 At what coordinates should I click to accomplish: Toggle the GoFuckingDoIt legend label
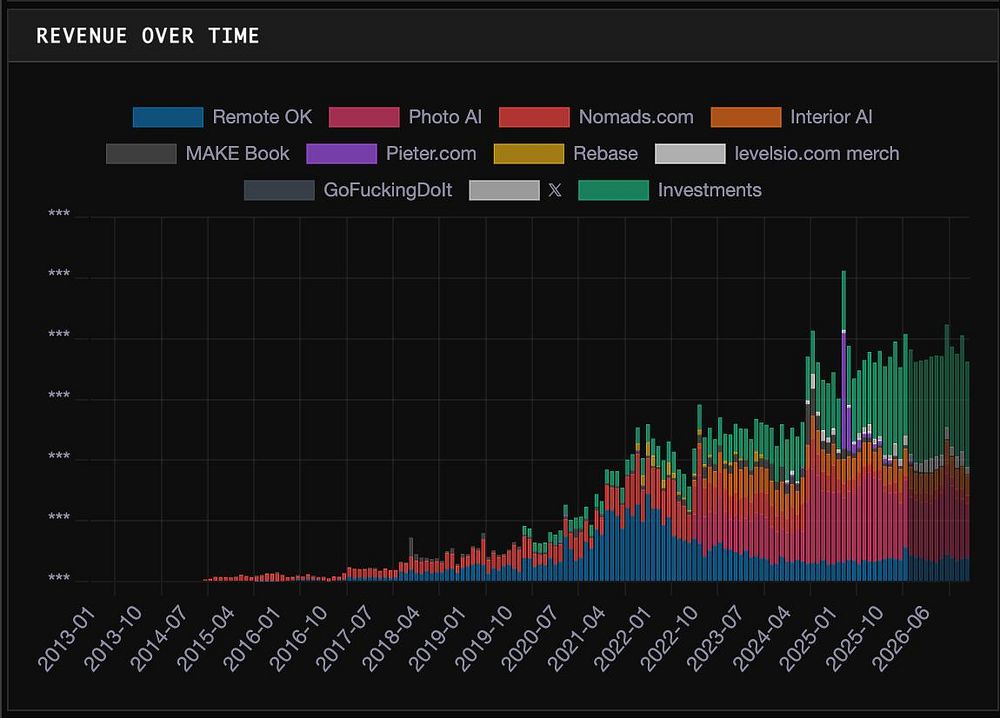tap(388, 190)
